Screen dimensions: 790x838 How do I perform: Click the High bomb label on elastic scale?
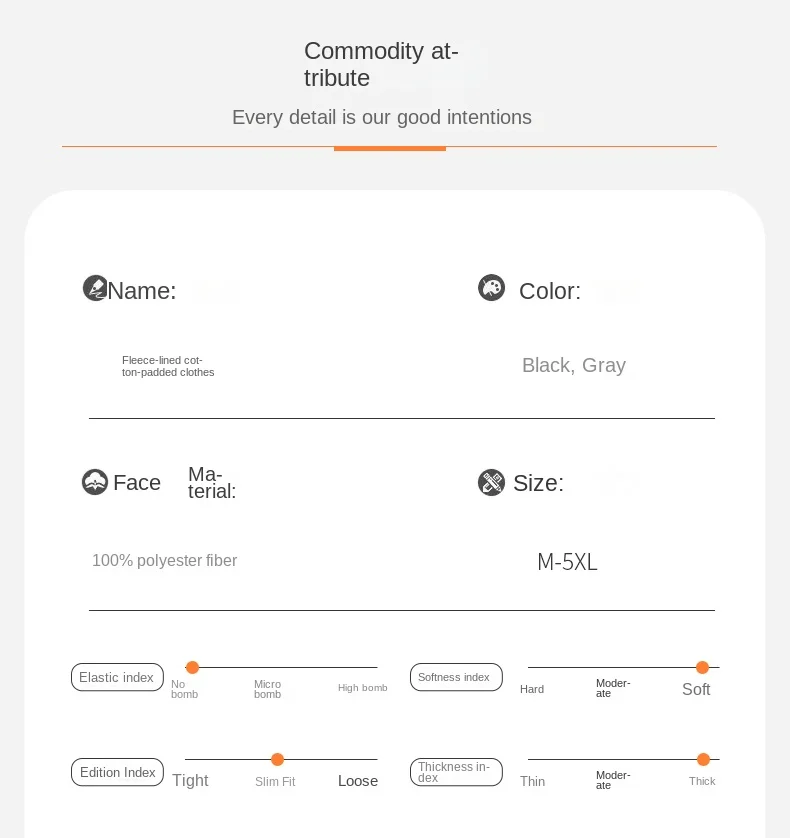point(362,688)
